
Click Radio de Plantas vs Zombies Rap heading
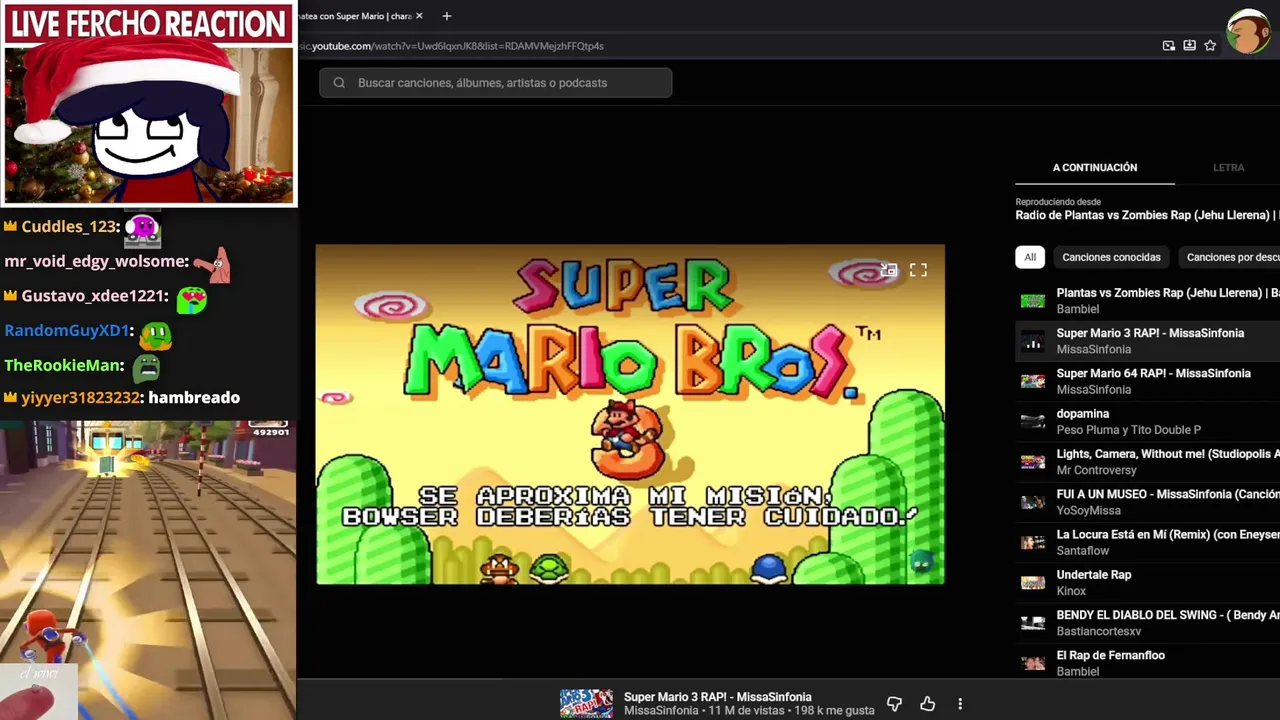tap(1147, 215)
